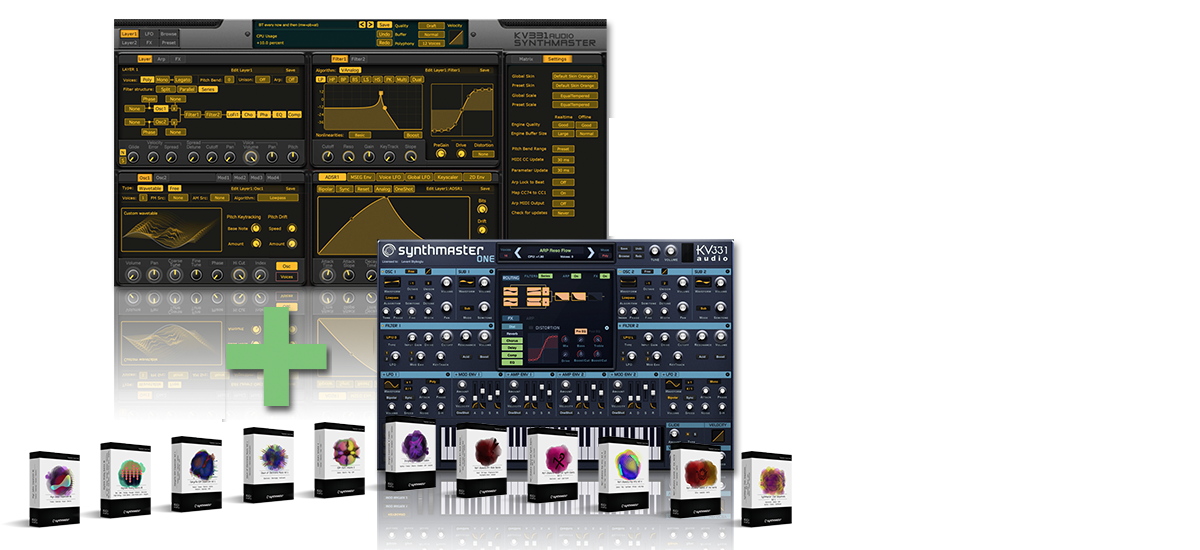Open the Polyphony 12 Voices dropdown
Screen dimensions: 1200x550
coord(431,43)
